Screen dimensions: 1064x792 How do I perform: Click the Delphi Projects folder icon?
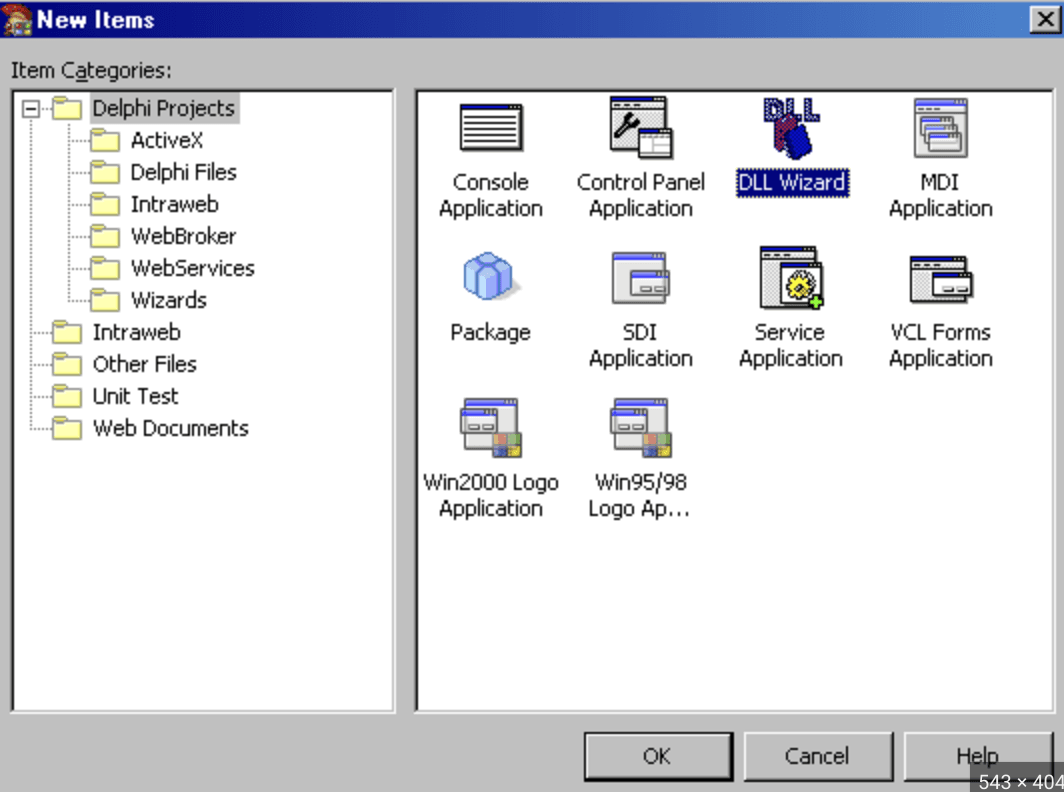[67, 108]
